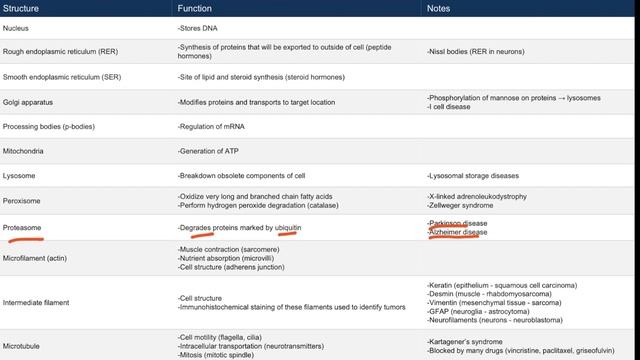This screenshot has height=360, width=640.
Task: Select the Mitochondria structure cell
Action: click(23, 151)
